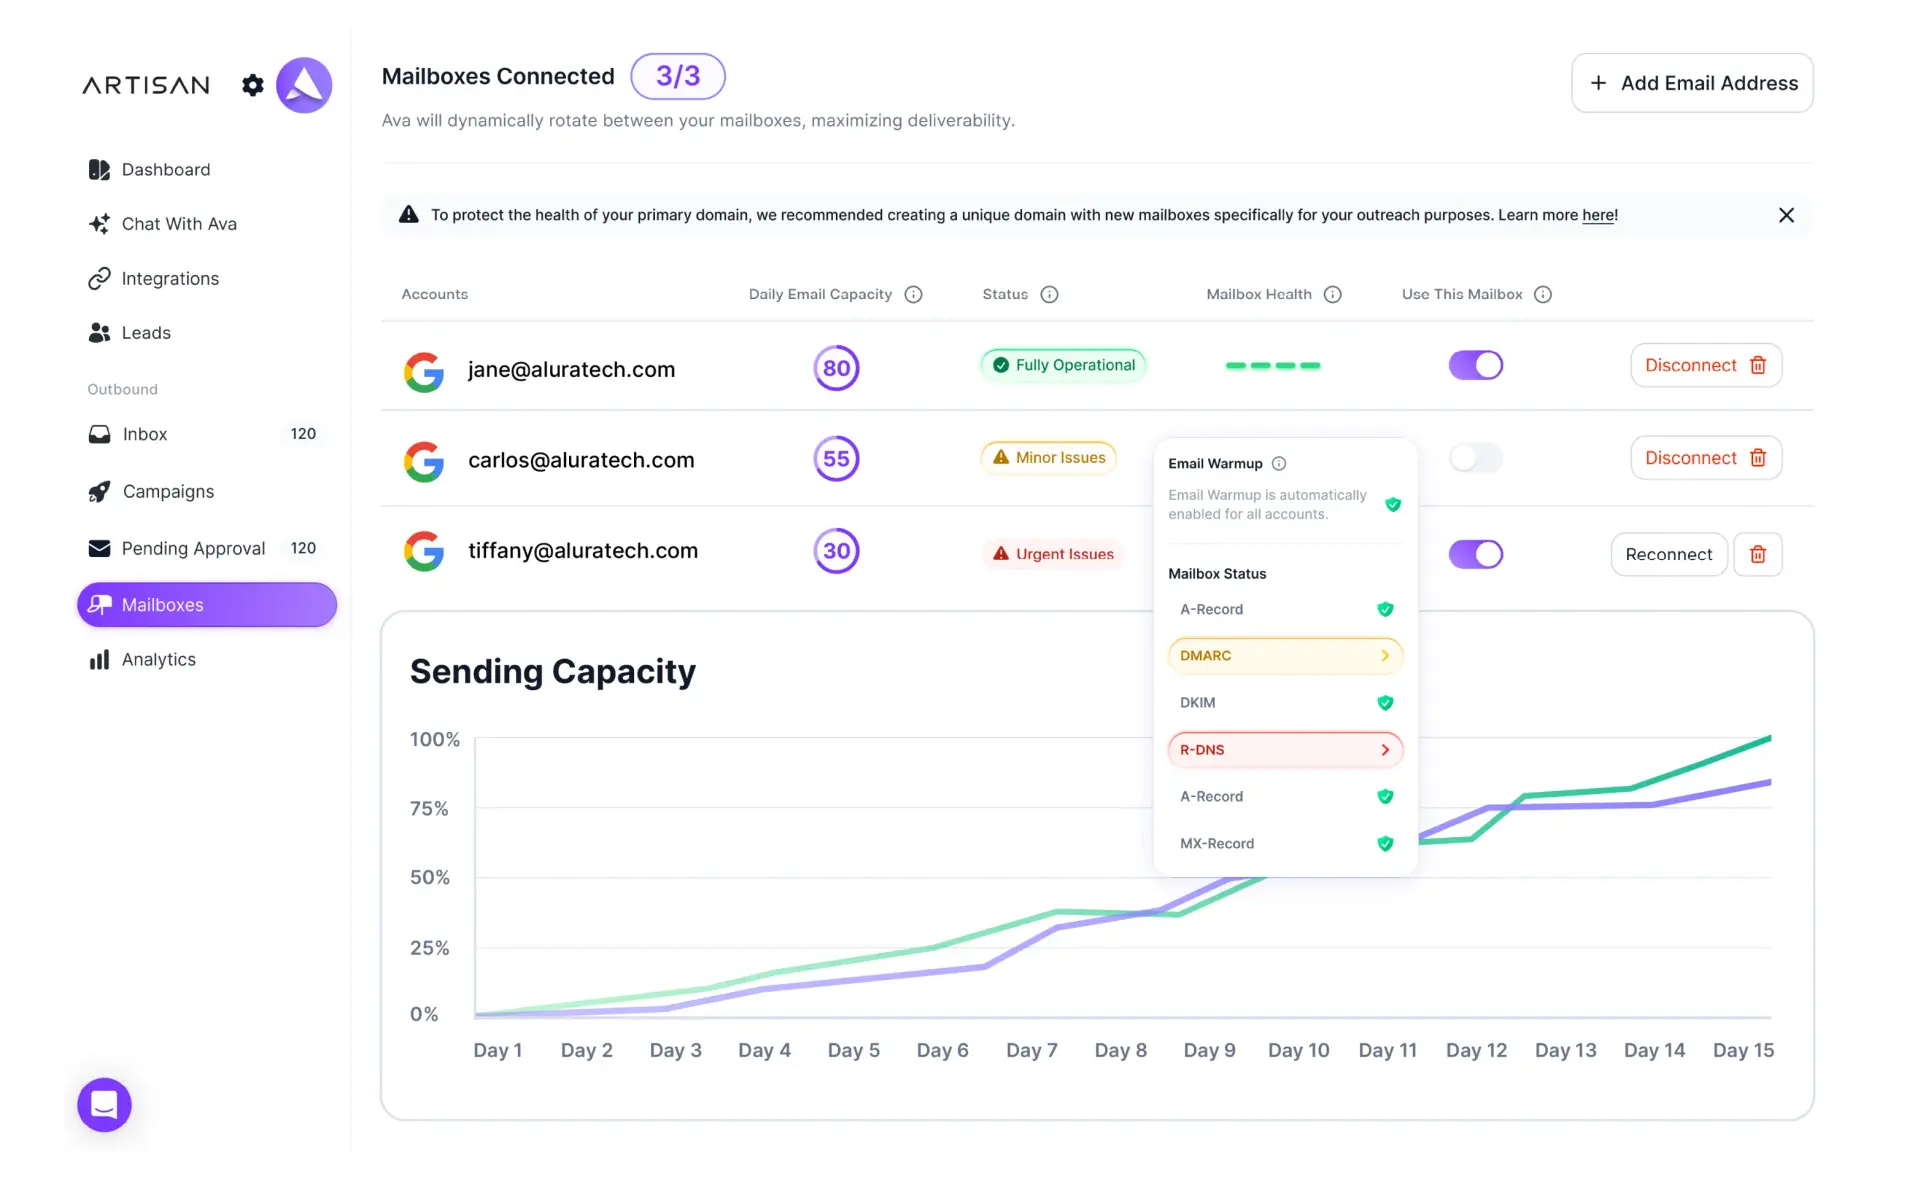Click the Email Warmup info icon
Image resolution: width=1920 pixels, height=1179 pixels.
point(1279,463)
